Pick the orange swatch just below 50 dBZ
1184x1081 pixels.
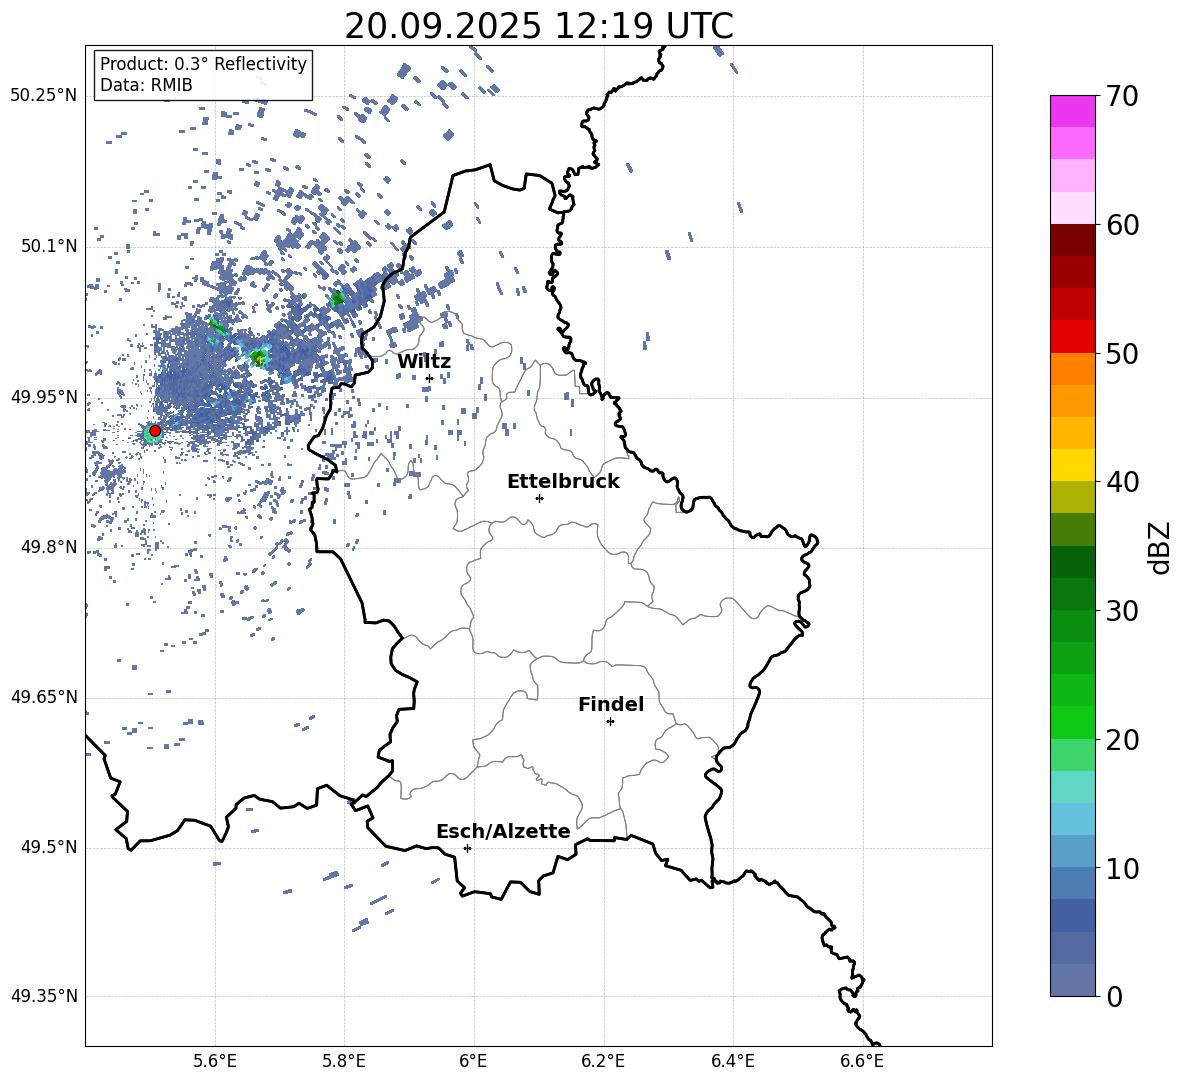coord(1072,369)
